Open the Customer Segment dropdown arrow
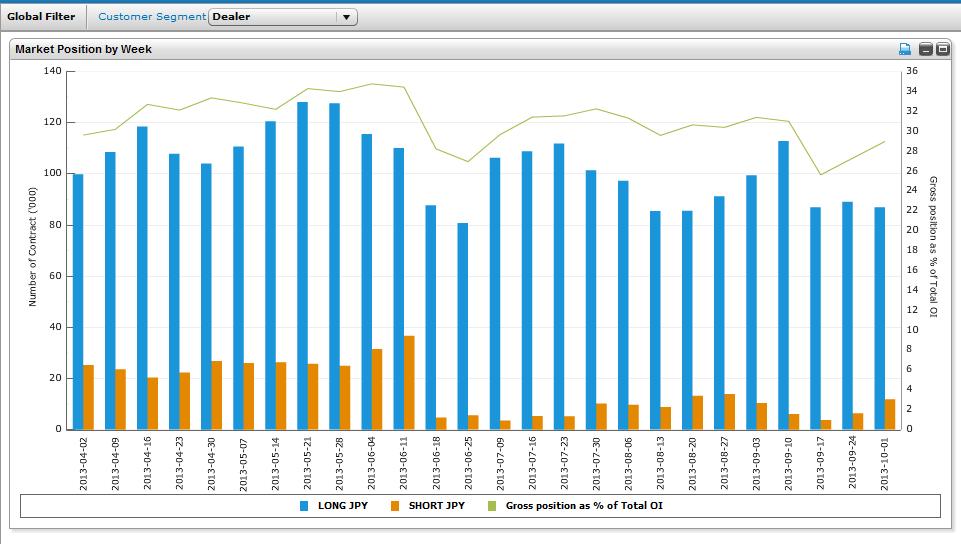This screenshot has height=544, width=961. click(x=346, y=17)
